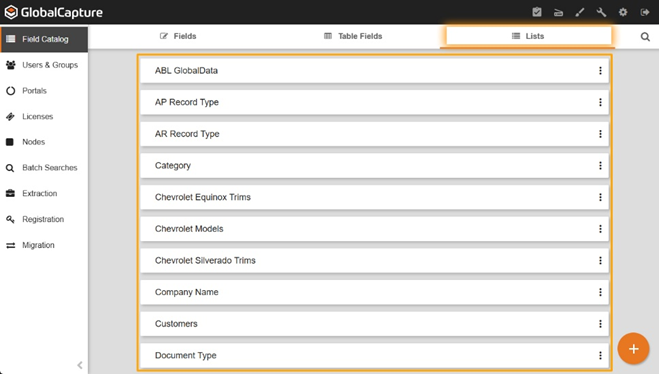This screenshot has height=374, width=659.
Task: Click the brush design icon in header
Action: click(580, 13)
